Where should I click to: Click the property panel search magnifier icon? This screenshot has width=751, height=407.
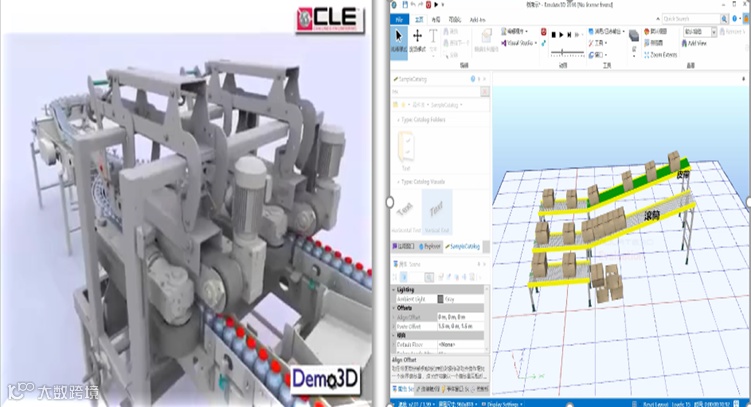[x=429, y=277]
